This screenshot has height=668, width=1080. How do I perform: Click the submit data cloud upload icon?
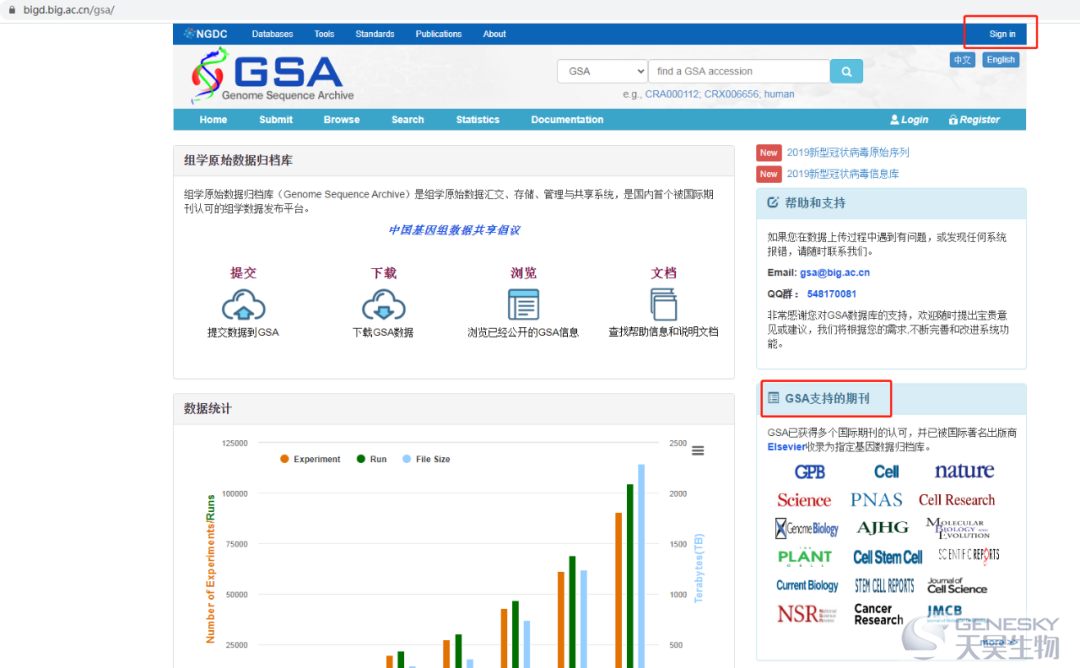click(x=243, y=304)
